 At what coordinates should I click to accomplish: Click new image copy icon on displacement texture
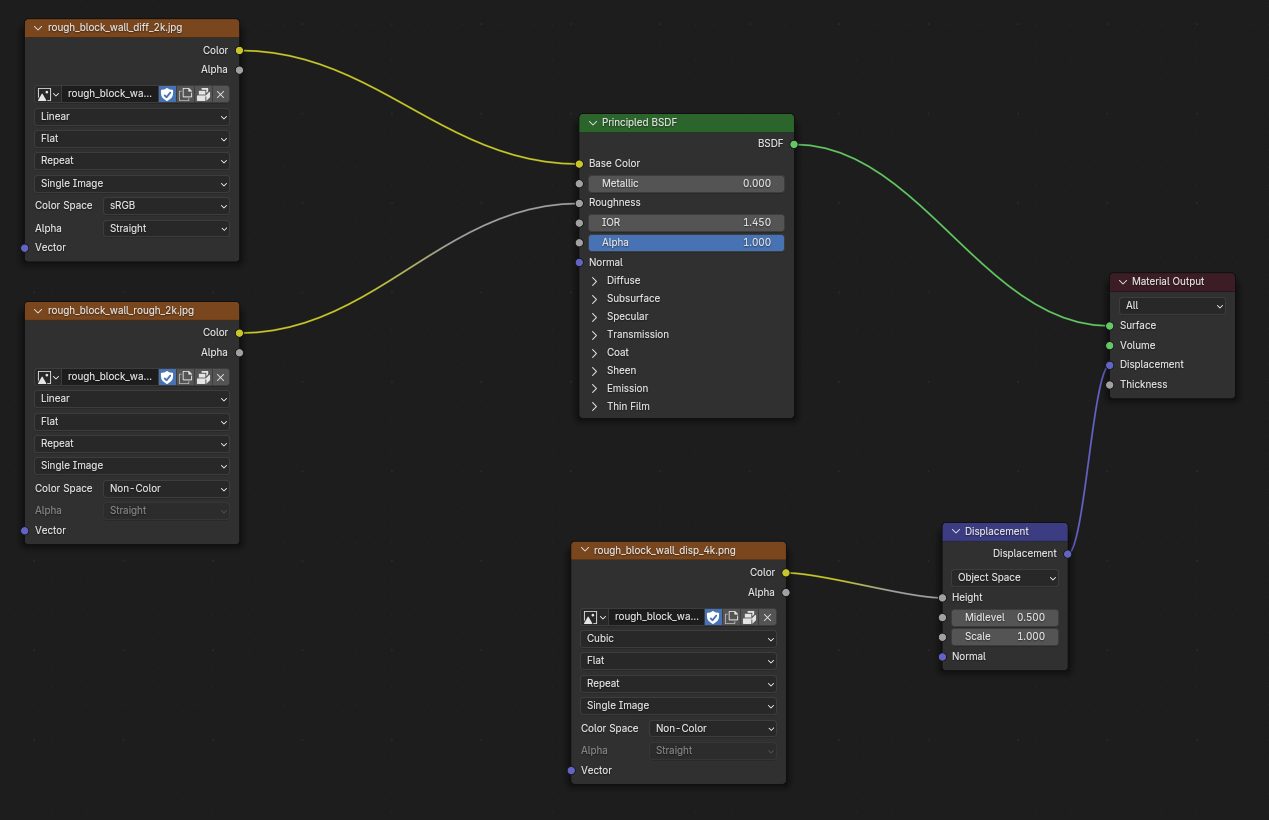point(731,618)
